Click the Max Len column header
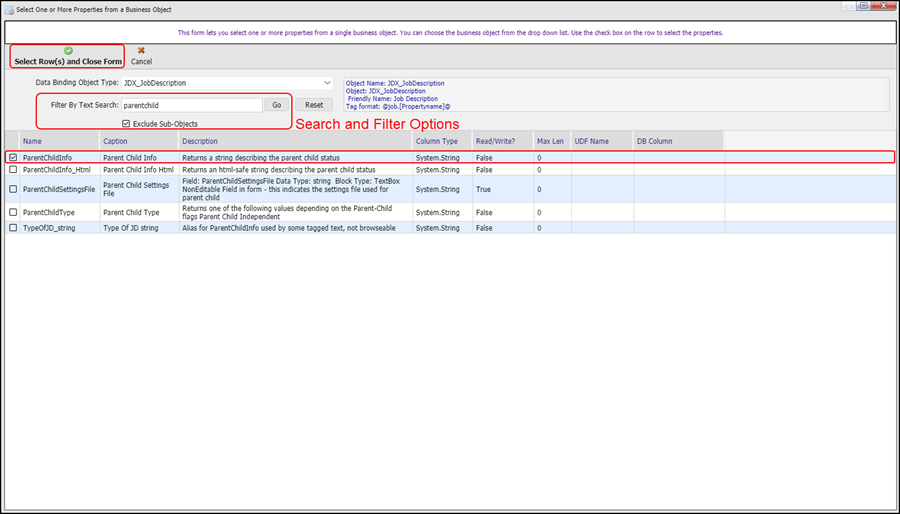The height and width of the screenshot is (514, 900). click(x=552, y=141)
